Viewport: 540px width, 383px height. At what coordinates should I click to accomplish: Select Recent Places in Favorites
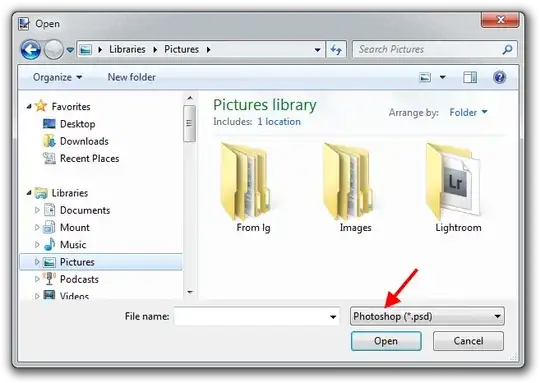tap(90, 158)
